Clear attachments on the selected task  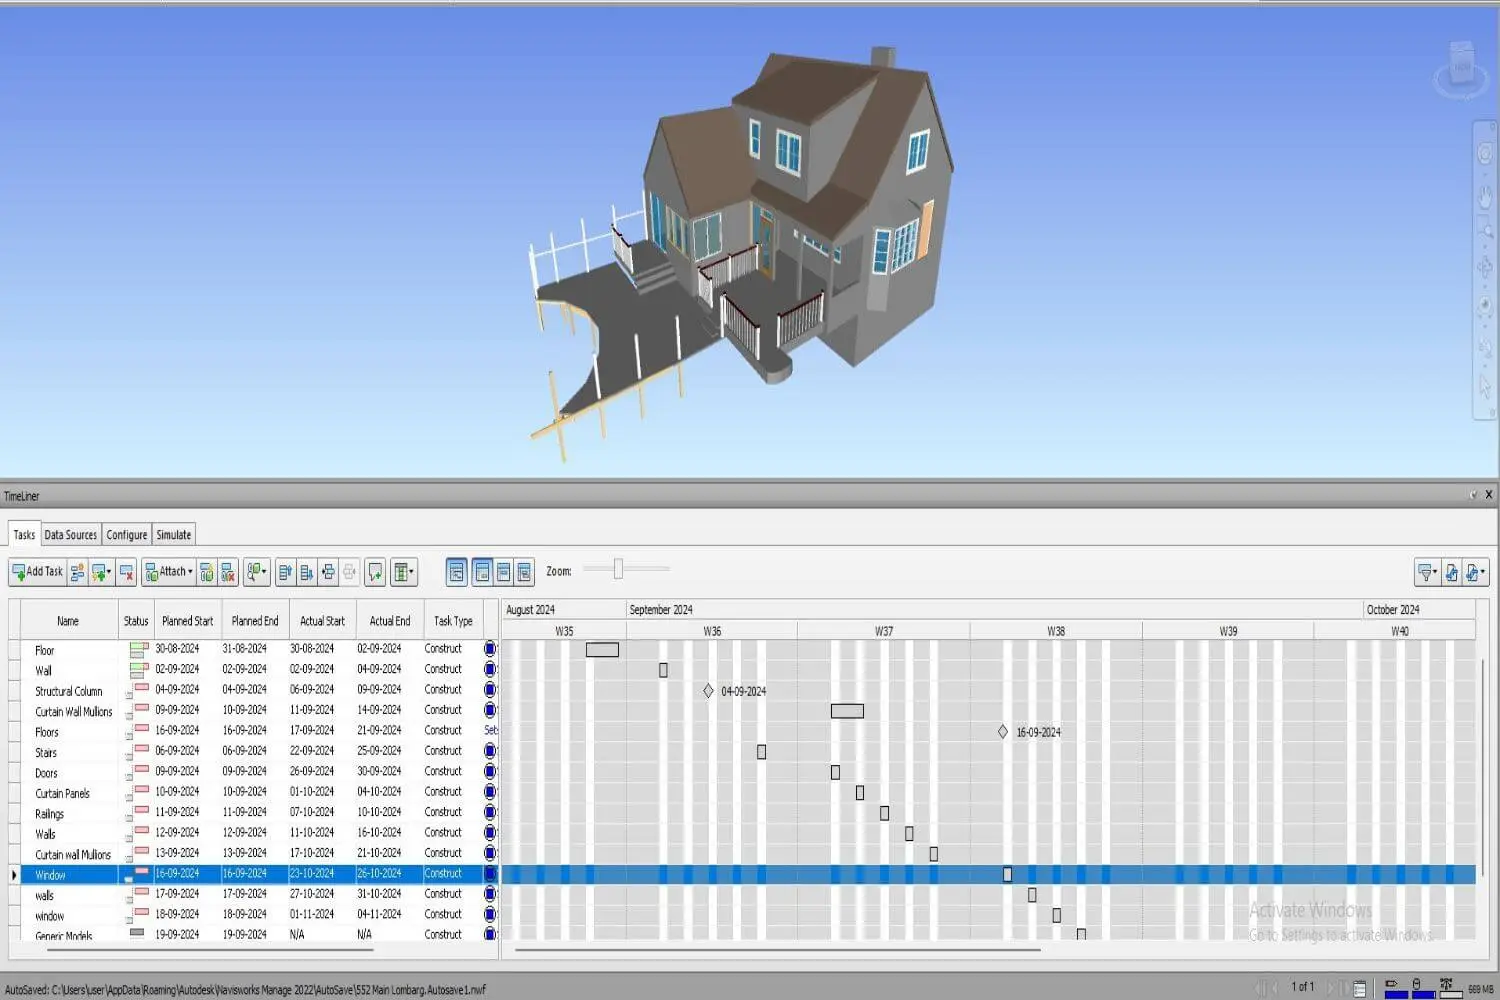[229, 572]
